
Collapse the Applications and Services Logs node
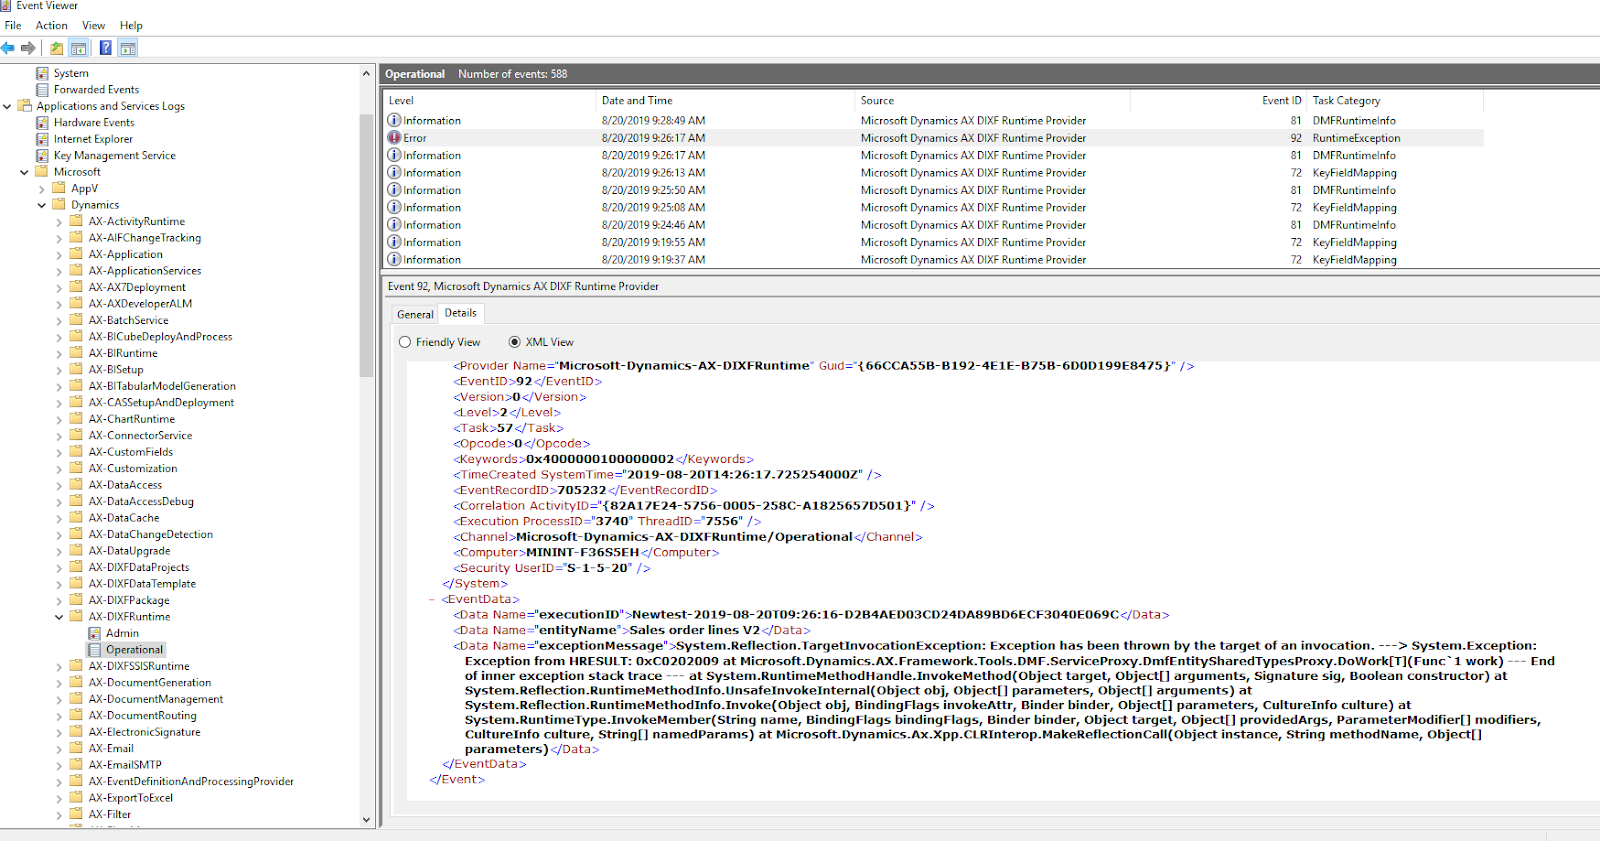[7, 106]
